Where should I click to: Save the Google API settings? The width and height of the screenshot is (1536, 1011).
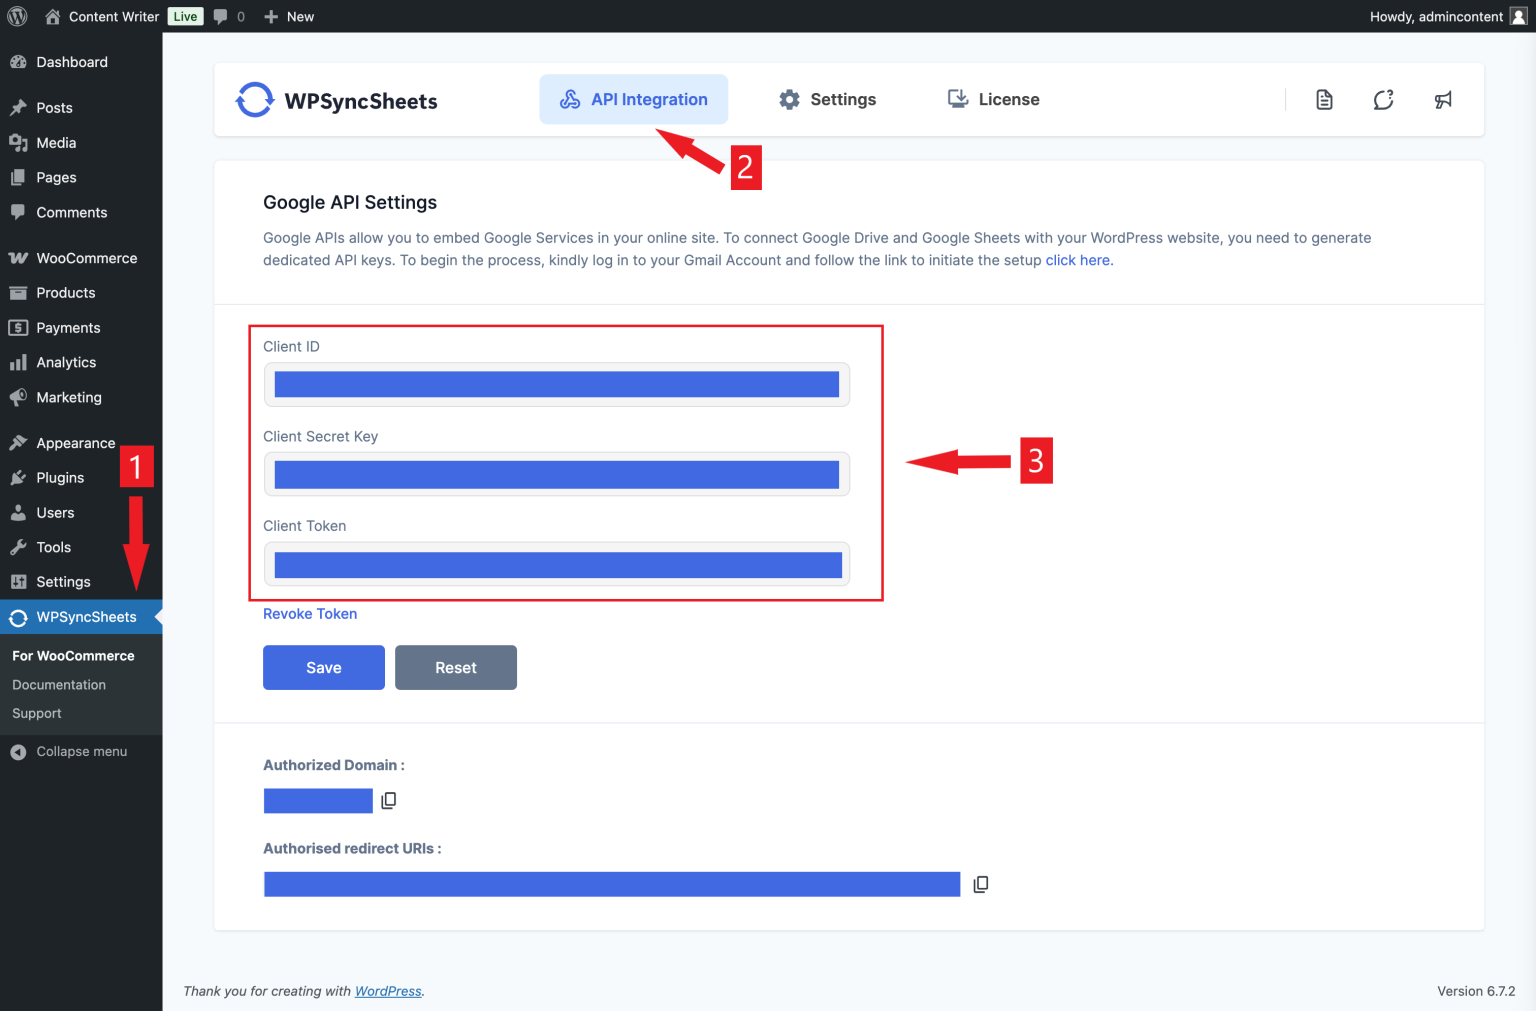pyautogui.click(x=323, y=667)
